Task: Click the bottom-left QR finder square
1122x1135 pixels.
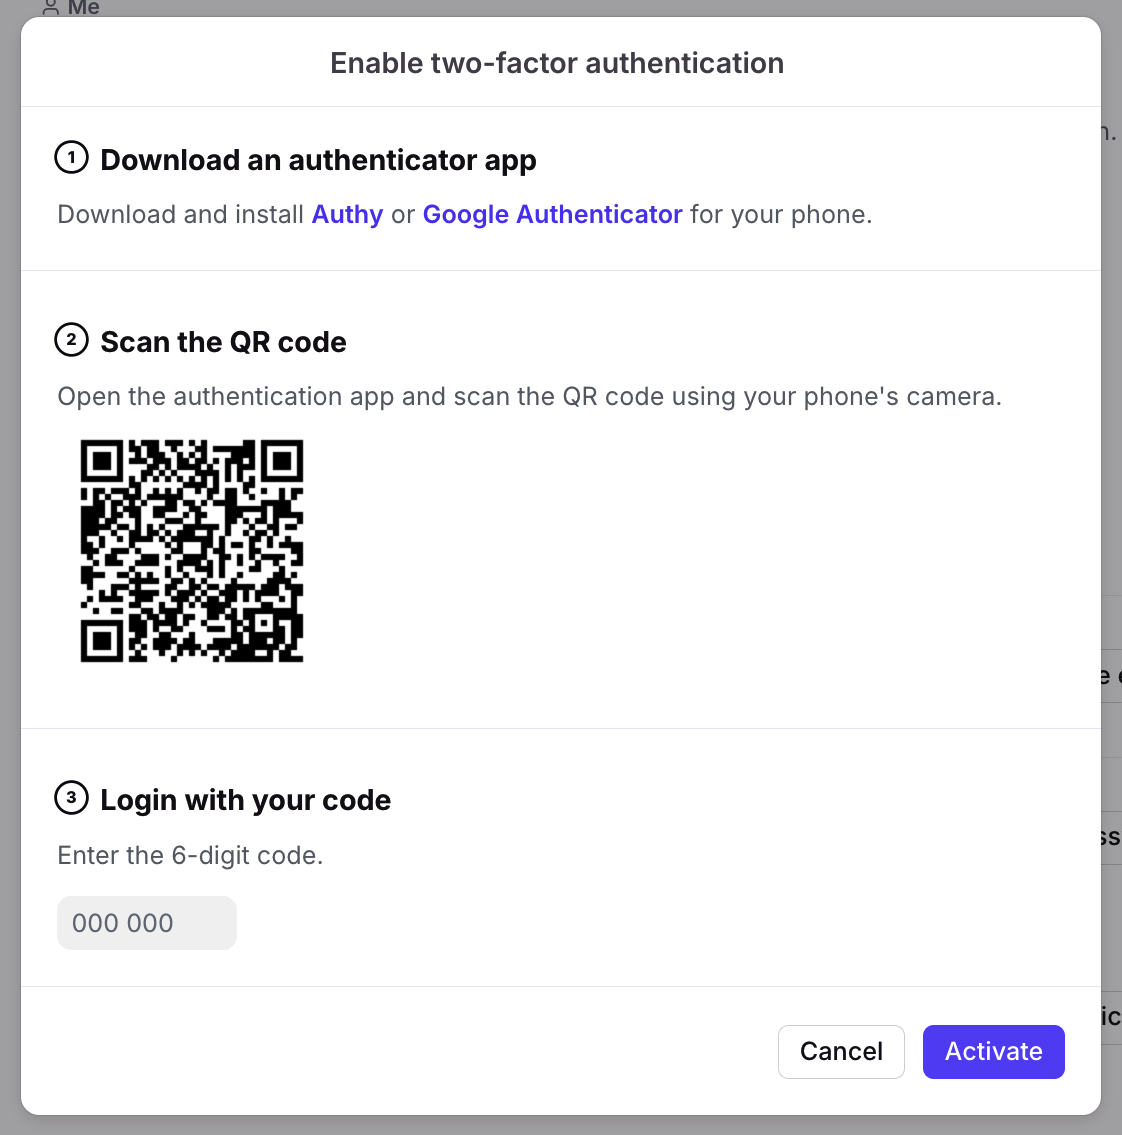Action: click(101, 641)
